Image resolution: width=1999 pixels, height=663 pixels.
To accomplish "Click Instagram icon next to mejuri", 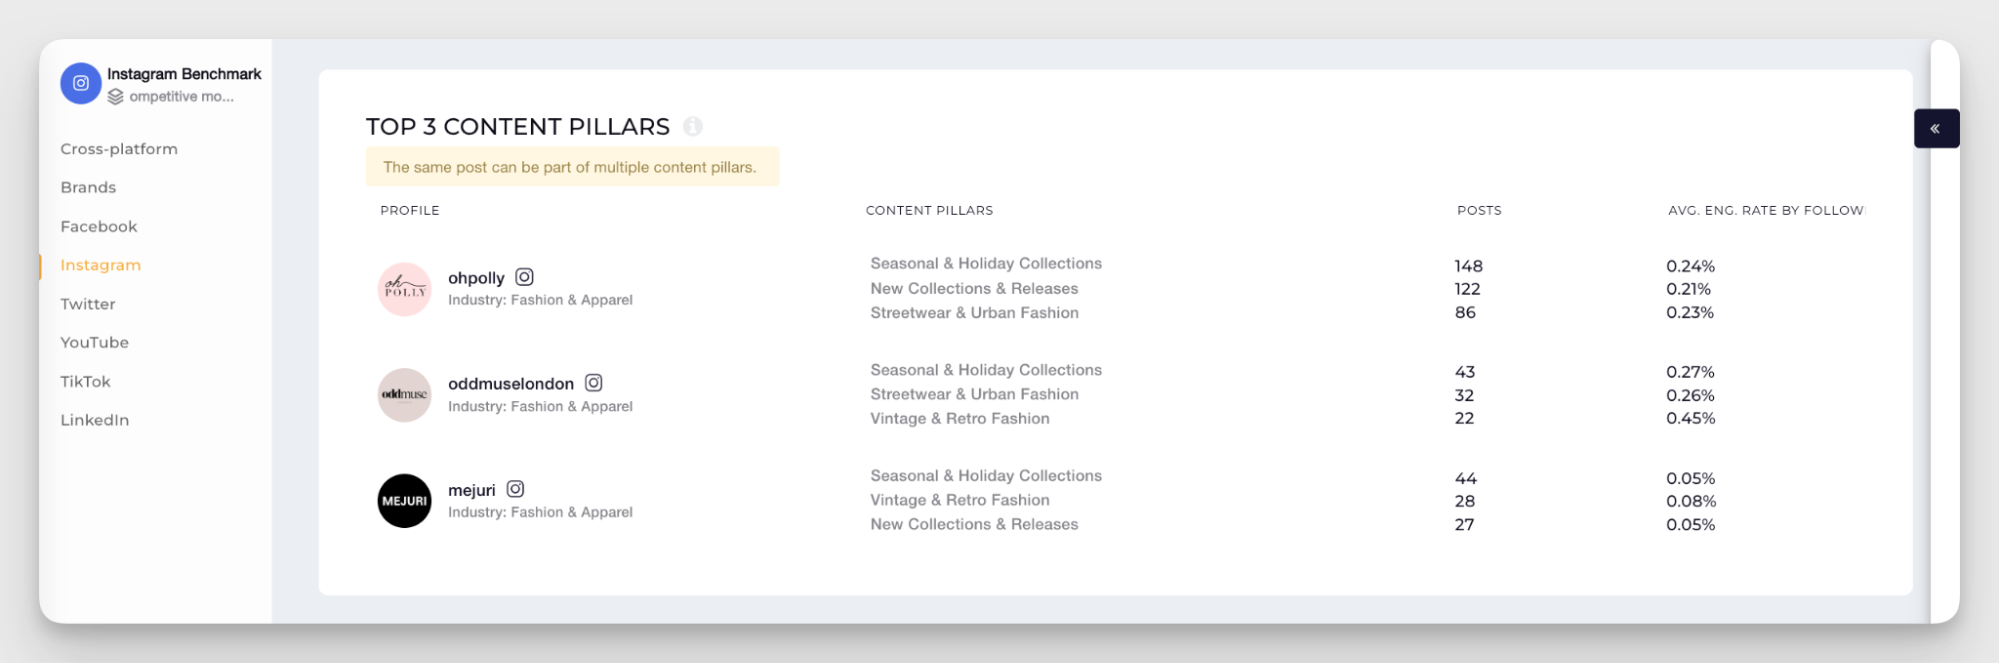I will coord(515,489).
